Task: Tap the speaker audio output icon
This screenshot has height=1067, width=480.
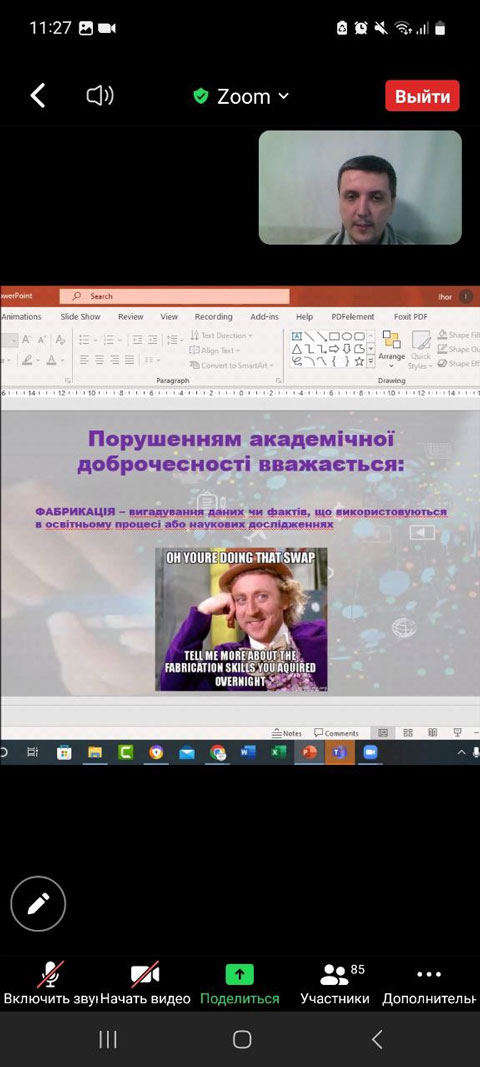Action: click(99, 96)
